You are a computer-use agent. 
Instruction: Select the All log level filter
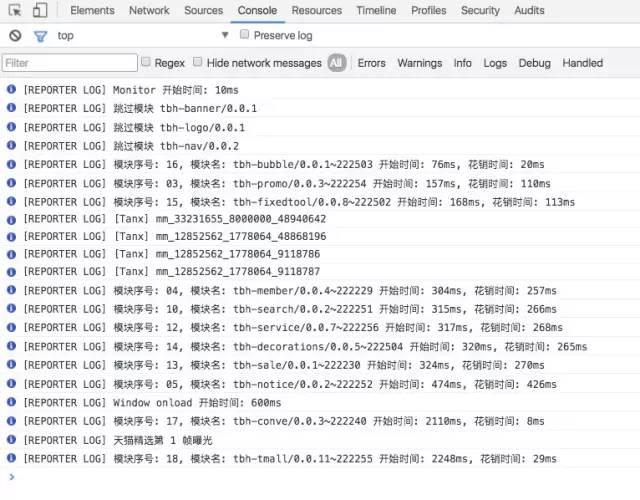point(337,63)
